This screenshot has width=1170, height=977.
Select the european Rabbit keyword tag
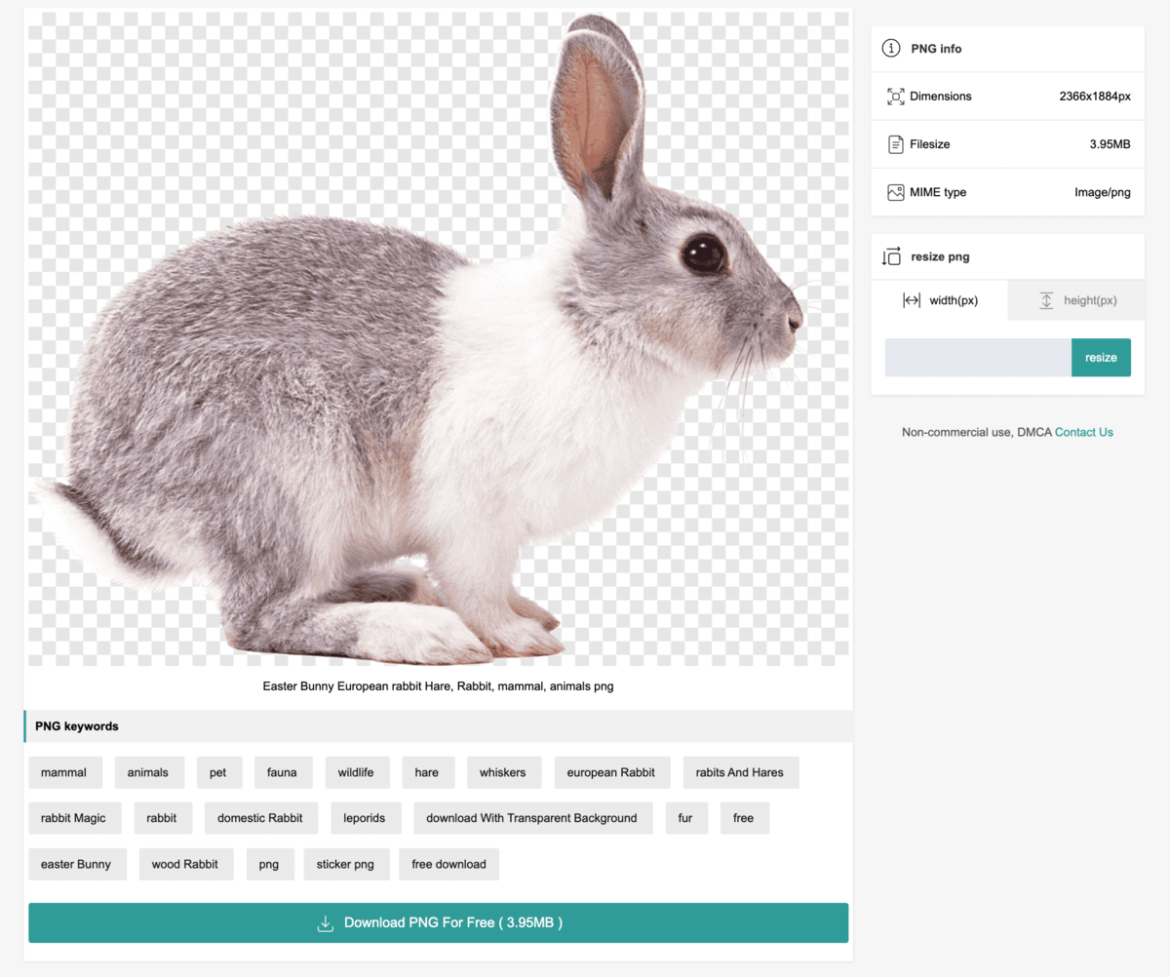pos(611,772)
